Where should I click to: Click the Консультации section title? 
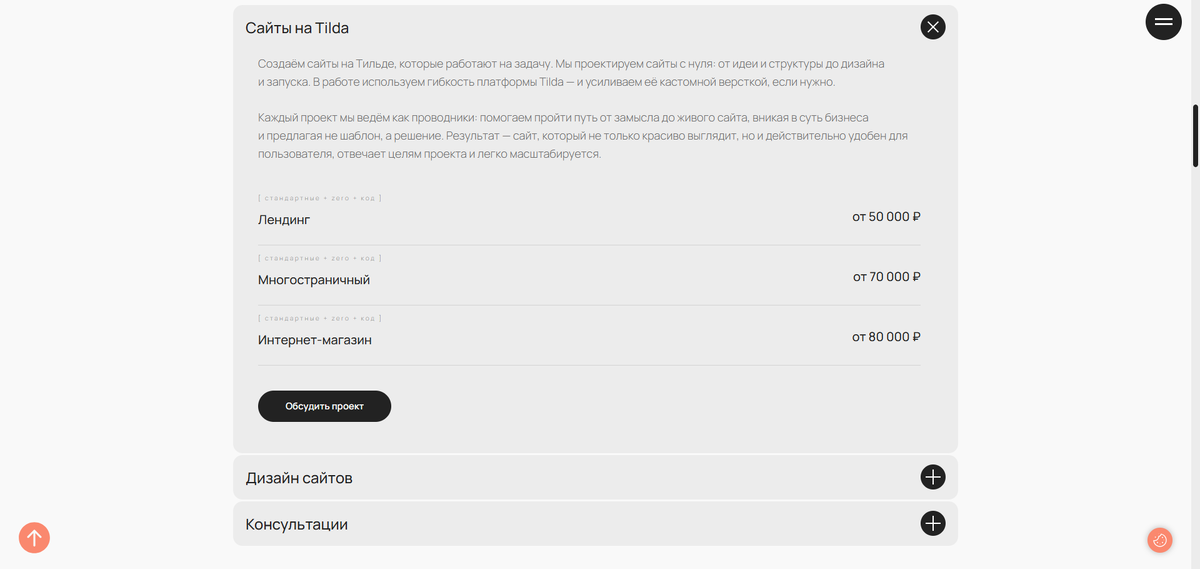pos(297,524)
